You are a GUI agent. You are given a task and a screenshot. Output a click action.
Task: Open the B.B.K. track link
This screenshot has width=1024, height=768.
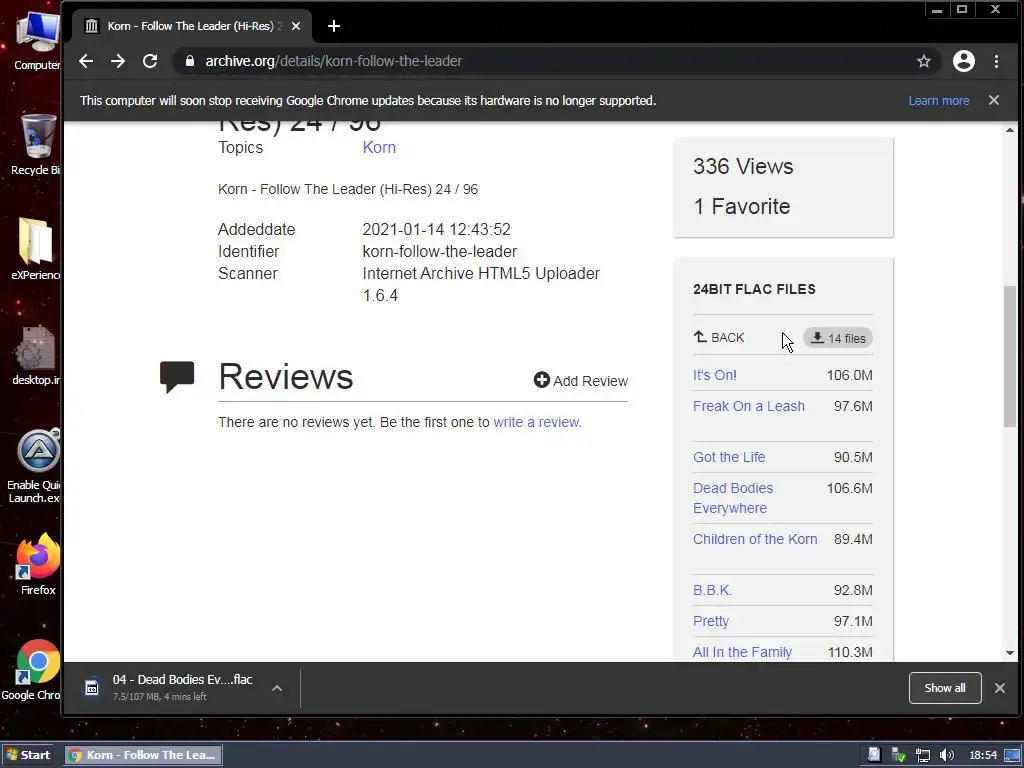point(712,590)
